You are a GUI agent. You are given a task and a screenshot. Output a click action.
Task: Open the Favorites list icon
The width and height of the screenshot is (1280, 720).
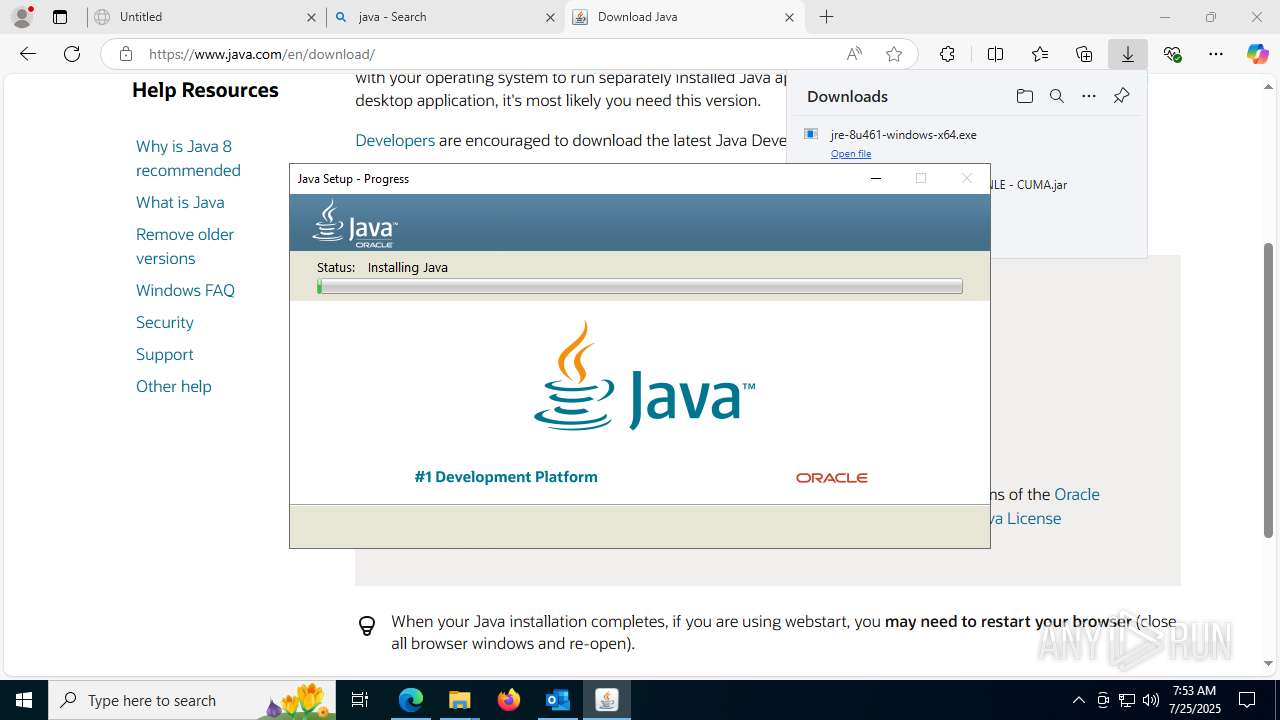click(1040, 54)
